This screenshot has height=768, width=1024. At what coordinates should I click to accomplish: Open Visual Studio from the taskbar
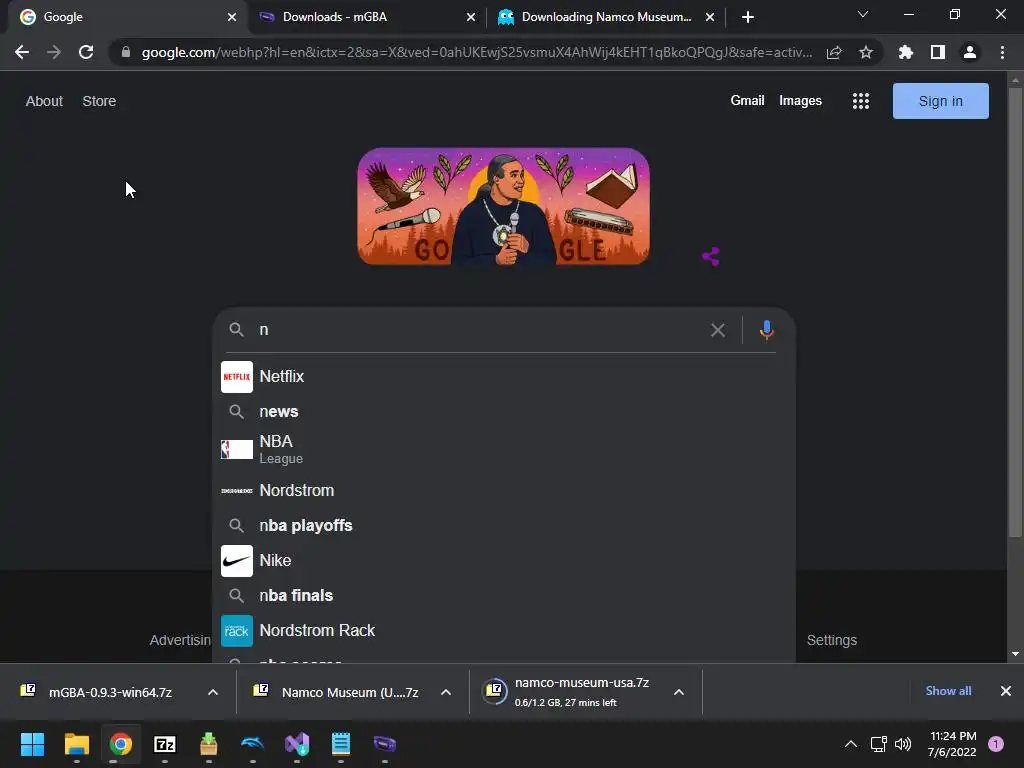296,744
